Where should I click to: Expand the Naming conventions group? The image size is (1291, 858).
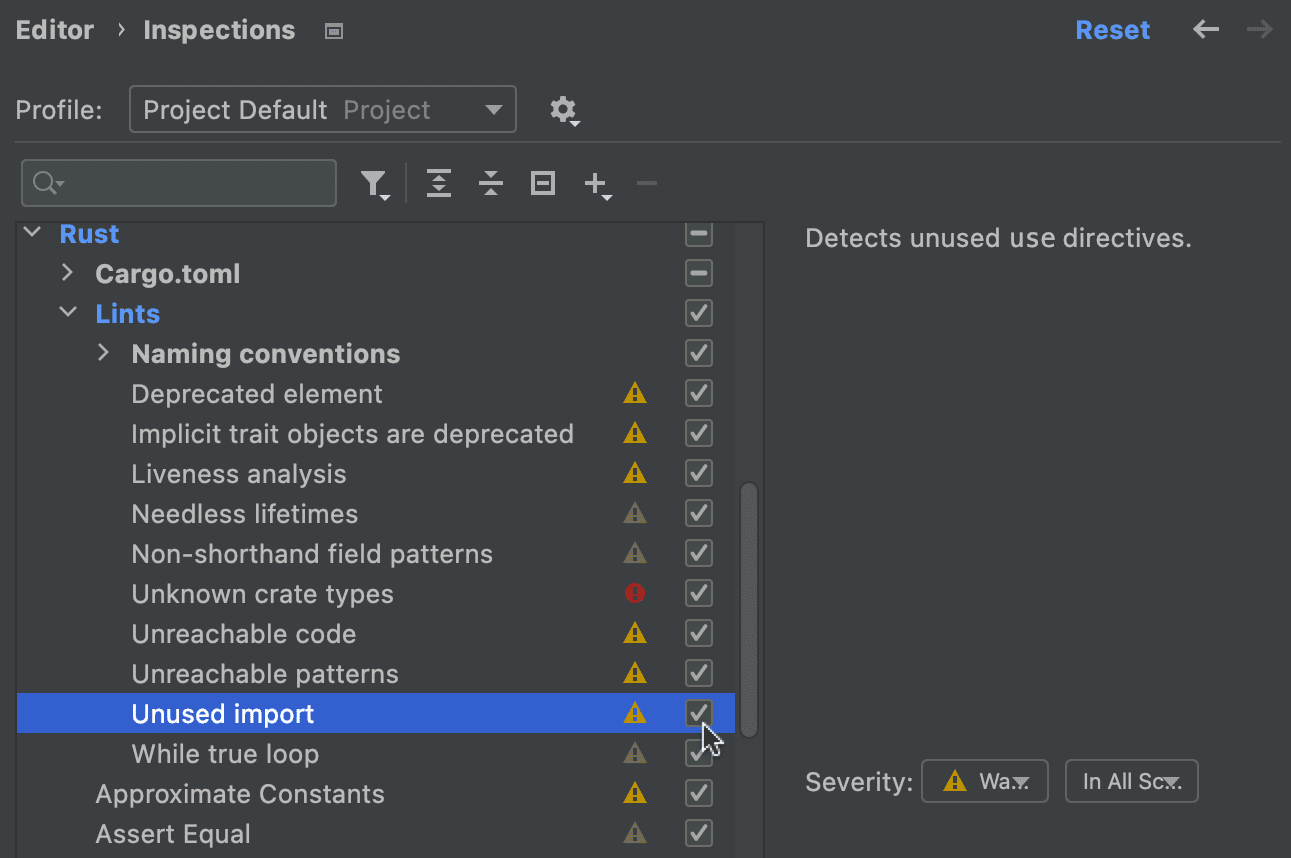click(x=102, y=352)
